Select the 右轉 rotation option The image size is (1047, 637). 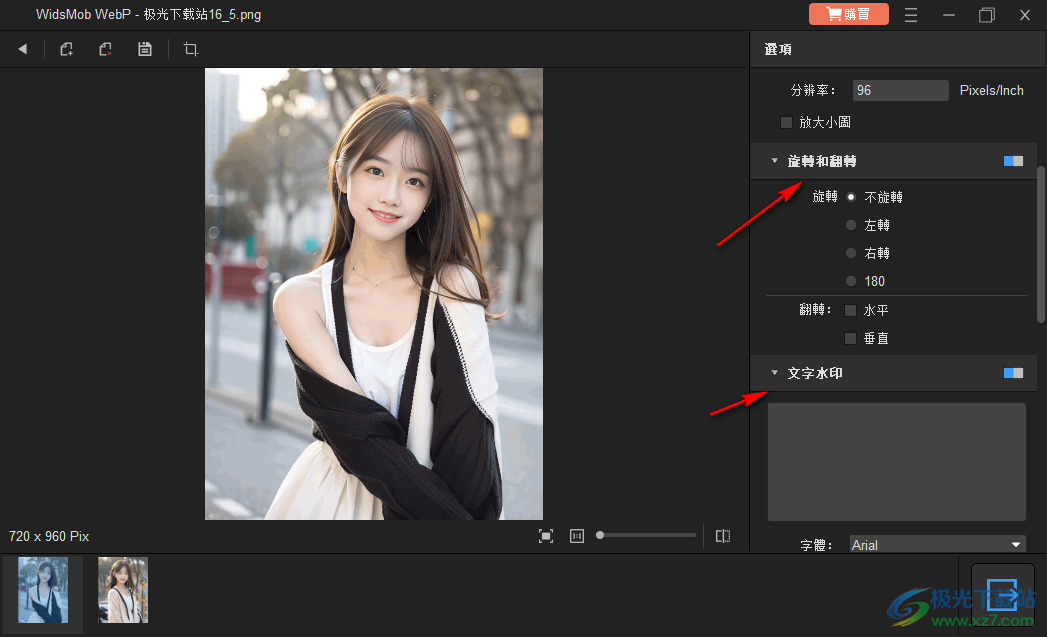pos(851,253)
